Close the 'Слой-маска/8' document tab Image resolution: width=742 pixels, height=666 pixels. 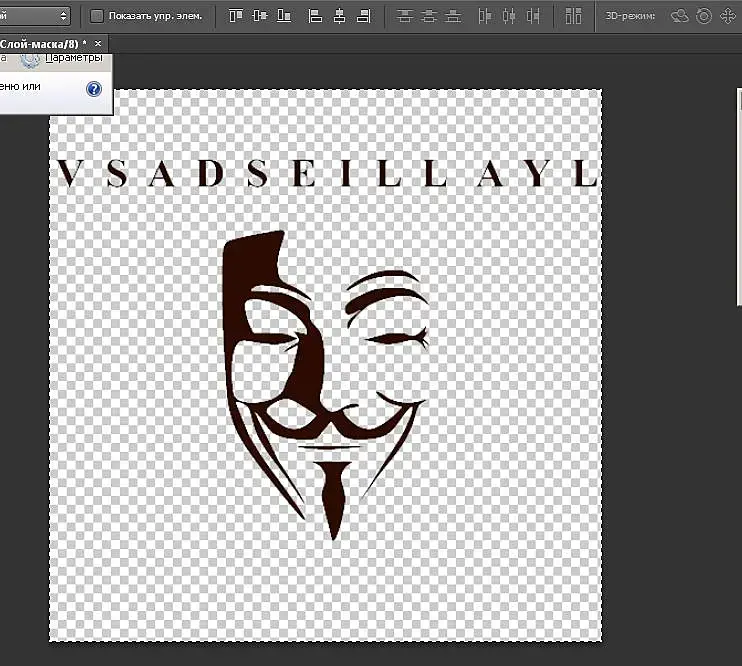click(x=98, y=44)
